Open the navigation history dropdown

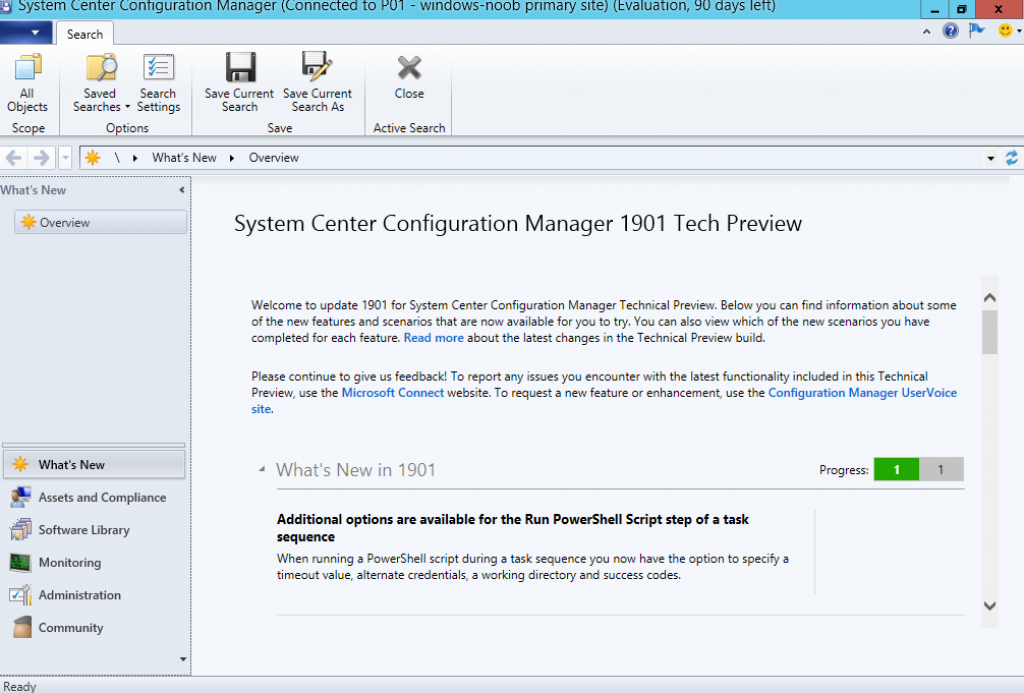tap(65, 157)
